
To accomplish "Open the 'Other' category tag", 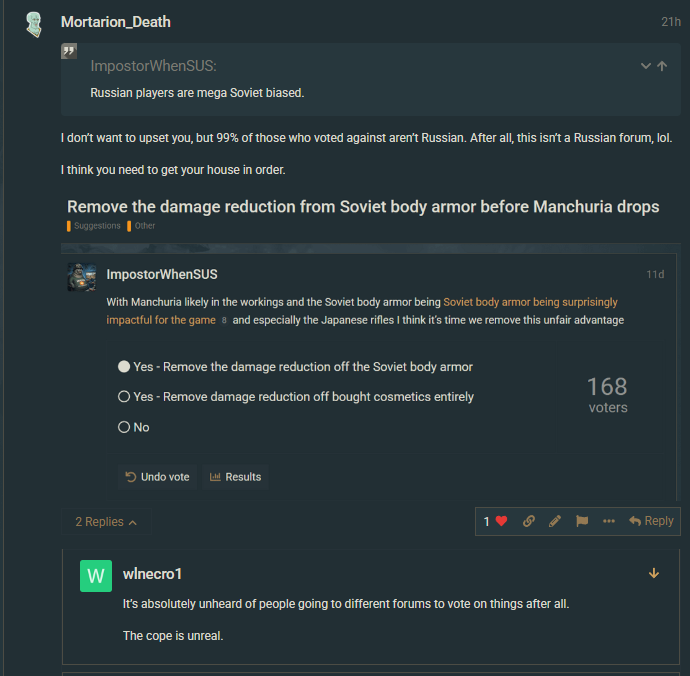I will (144, 226).
